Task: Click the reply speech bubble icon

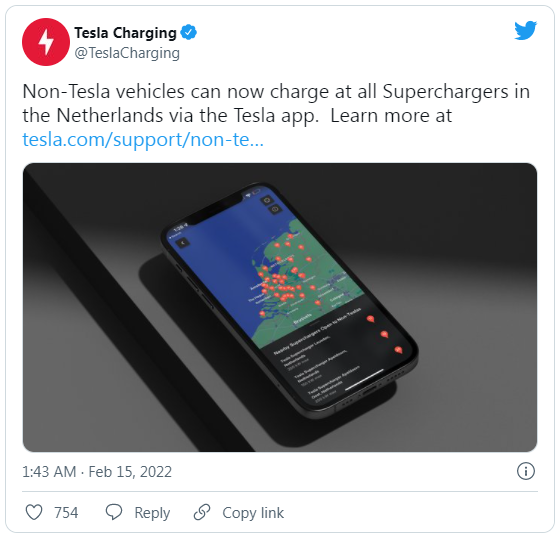Action: [114, 512]
